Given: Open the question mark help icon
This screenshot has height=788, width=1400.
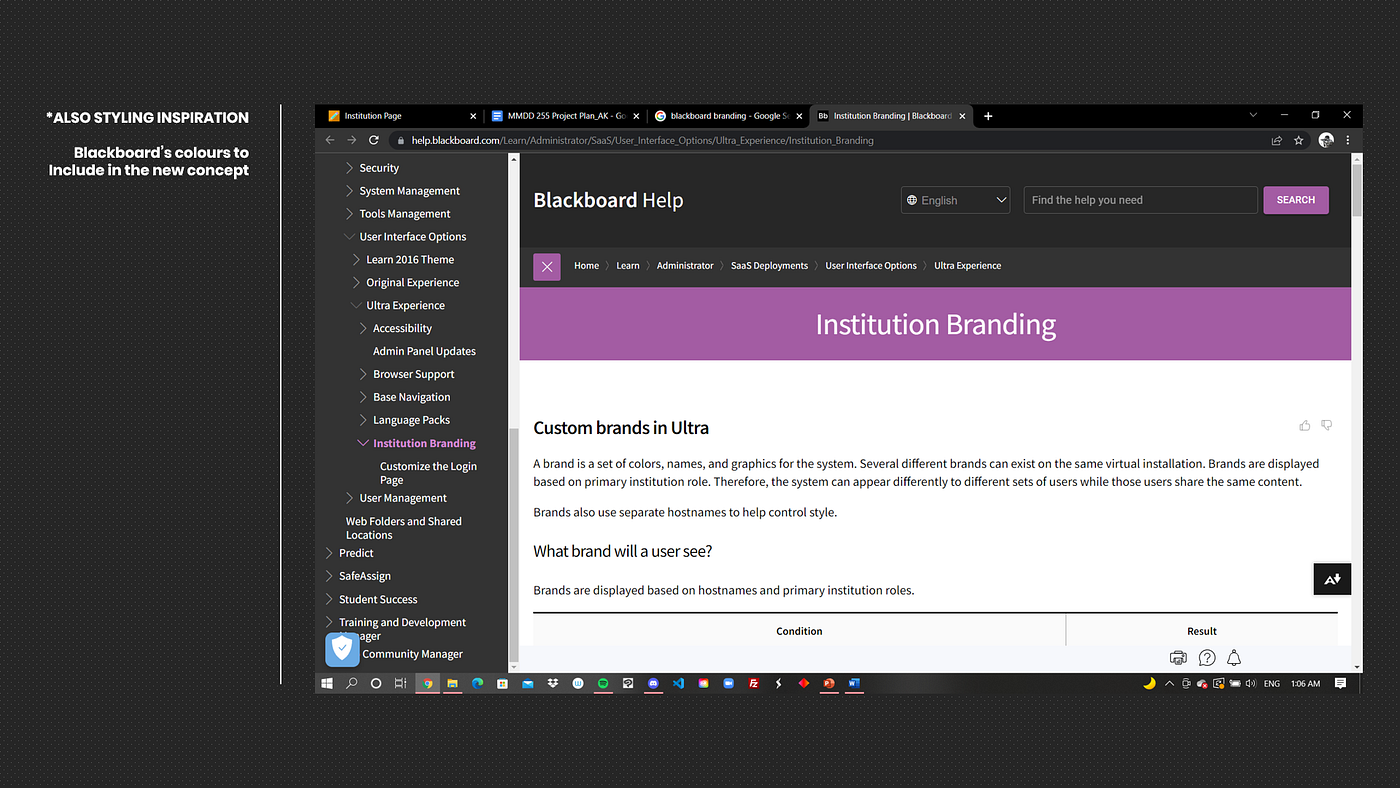Looking at the screenshot, I should click(x=1207, y=658).
